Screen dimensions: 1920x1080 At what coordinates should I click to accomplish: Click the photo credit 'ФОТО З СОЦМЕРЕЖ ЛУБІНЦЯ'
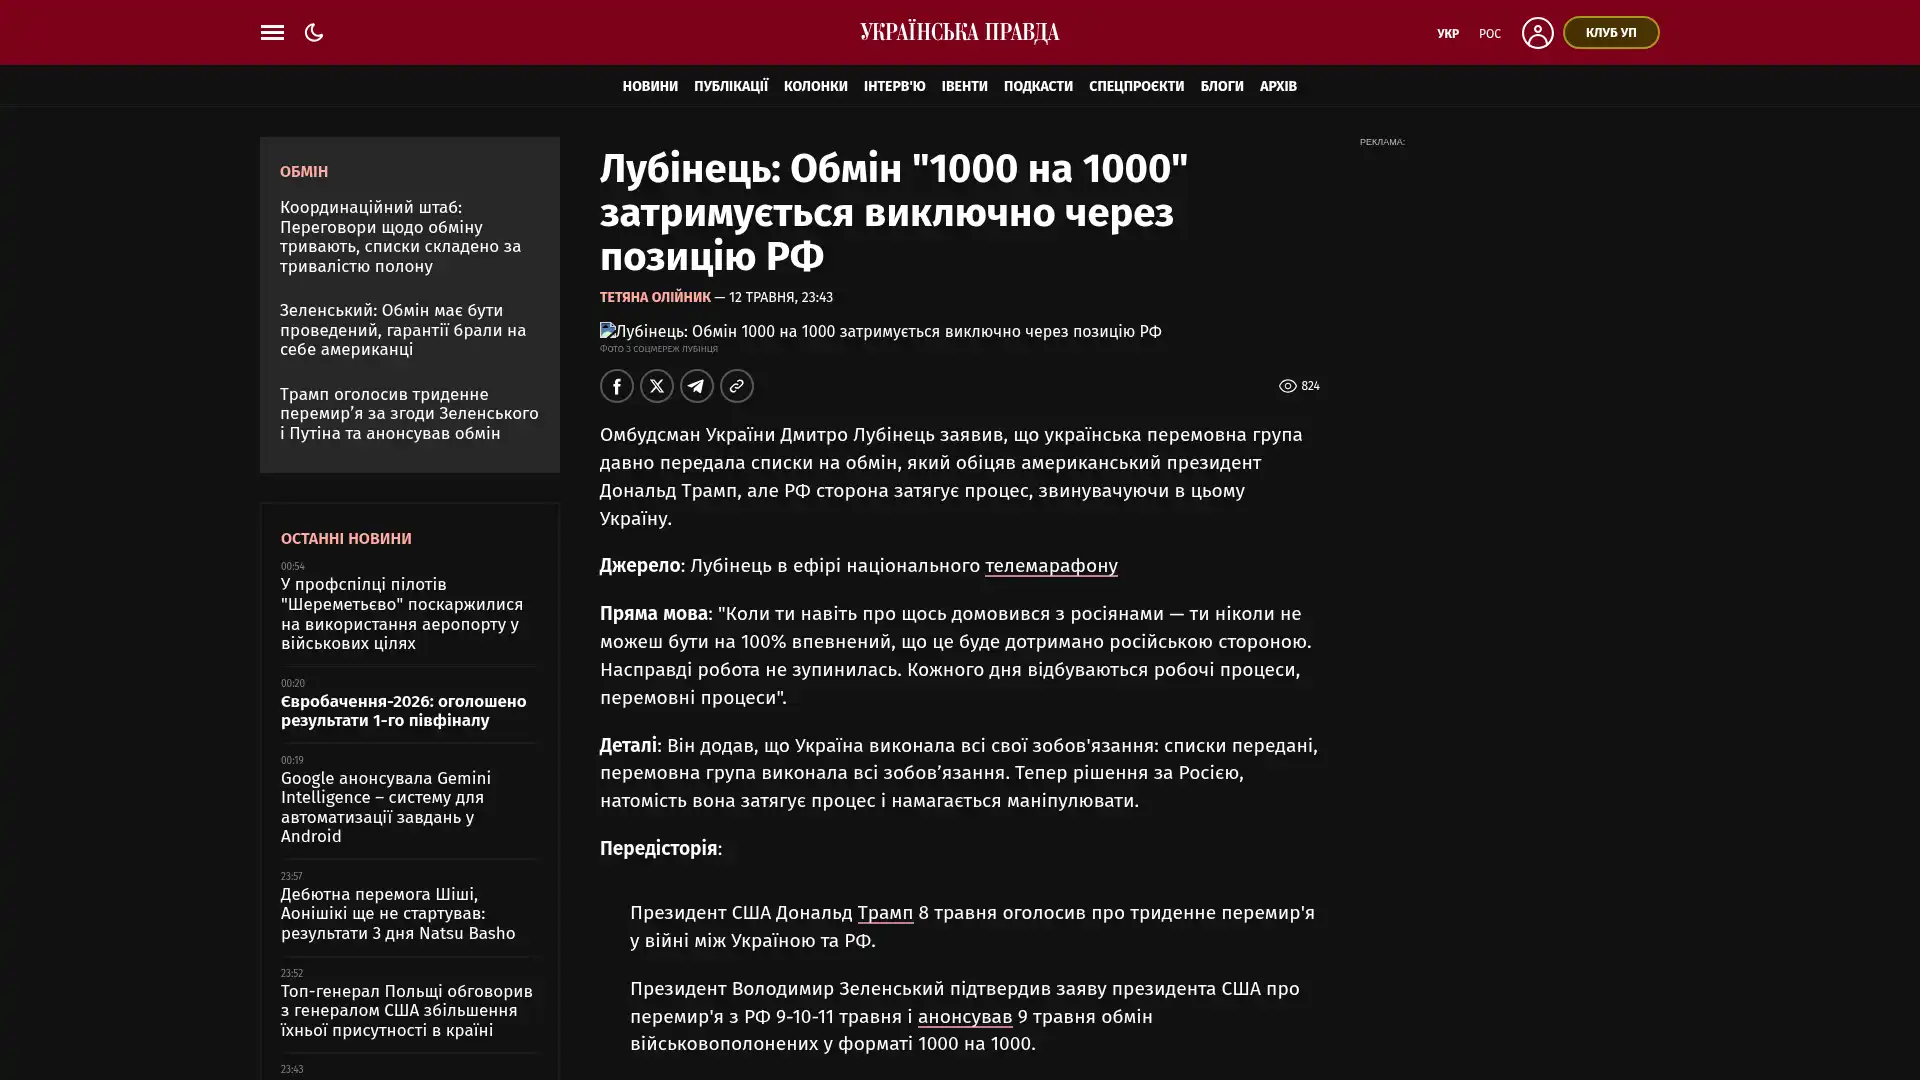click(659, 349)
